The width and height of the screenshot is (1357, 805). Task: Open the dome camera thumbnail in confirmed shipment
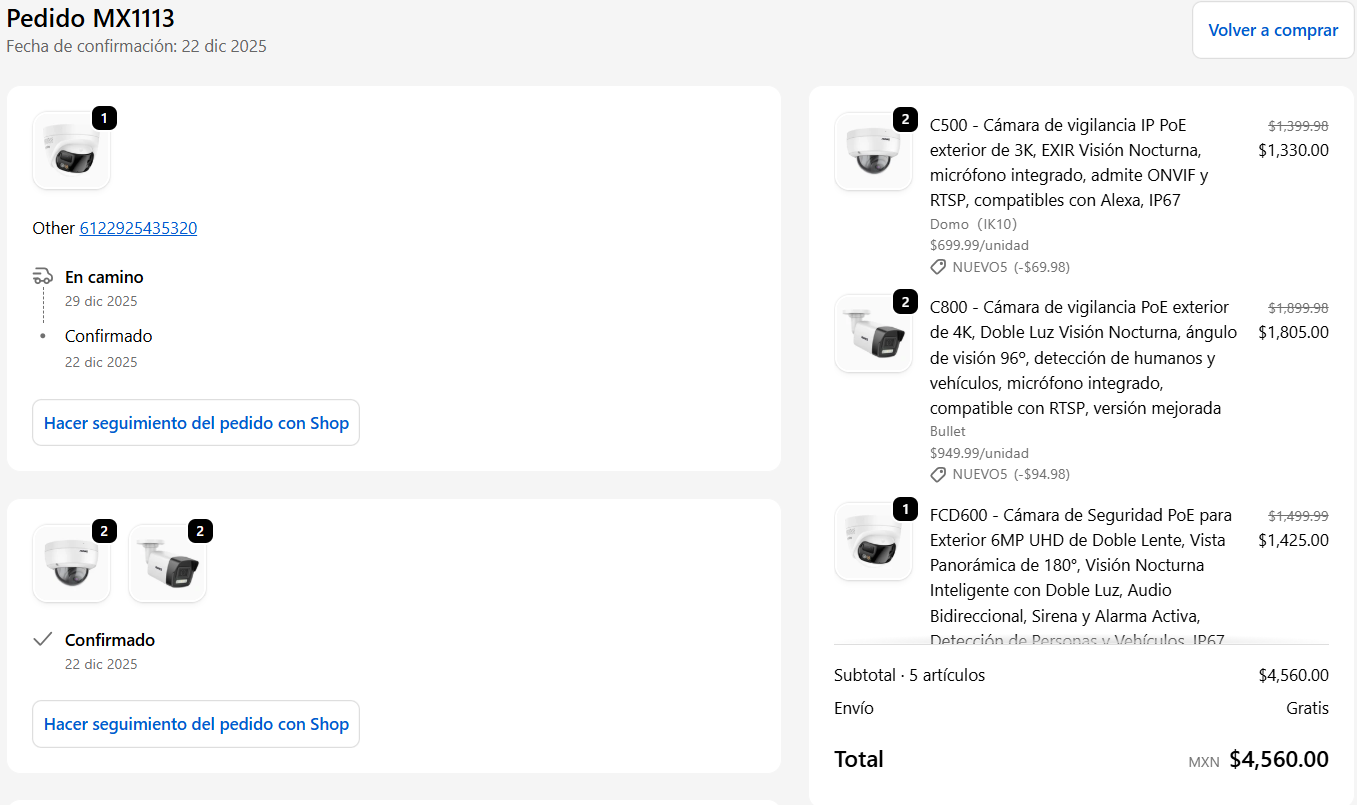pyautogui.click(x=71, y=564)
